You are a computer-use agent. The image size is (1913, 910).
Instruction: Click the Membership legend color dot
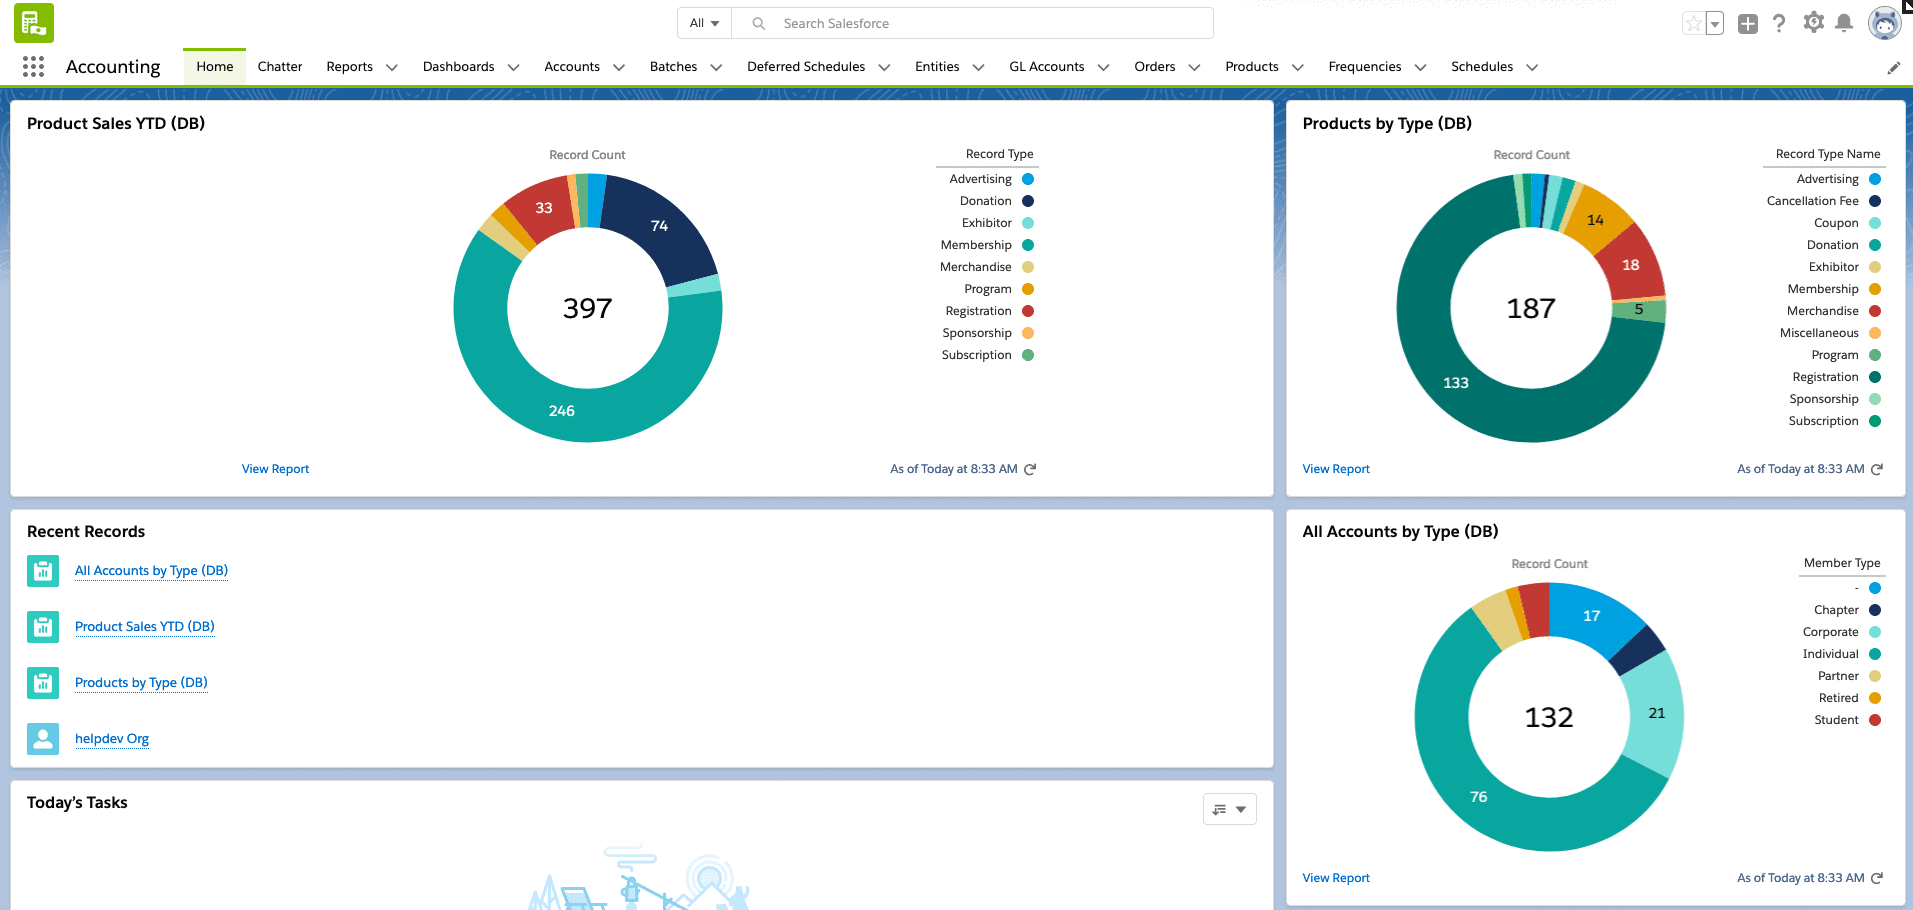(x=1028, y=245)
